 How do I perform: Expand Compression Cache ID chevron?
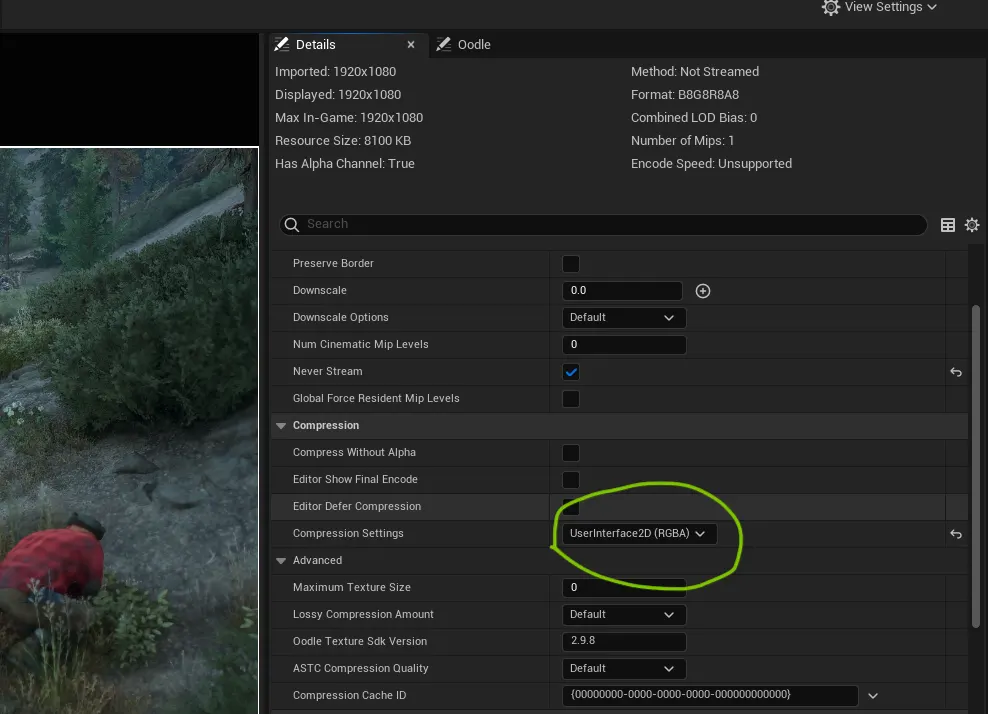coord(873,696)
